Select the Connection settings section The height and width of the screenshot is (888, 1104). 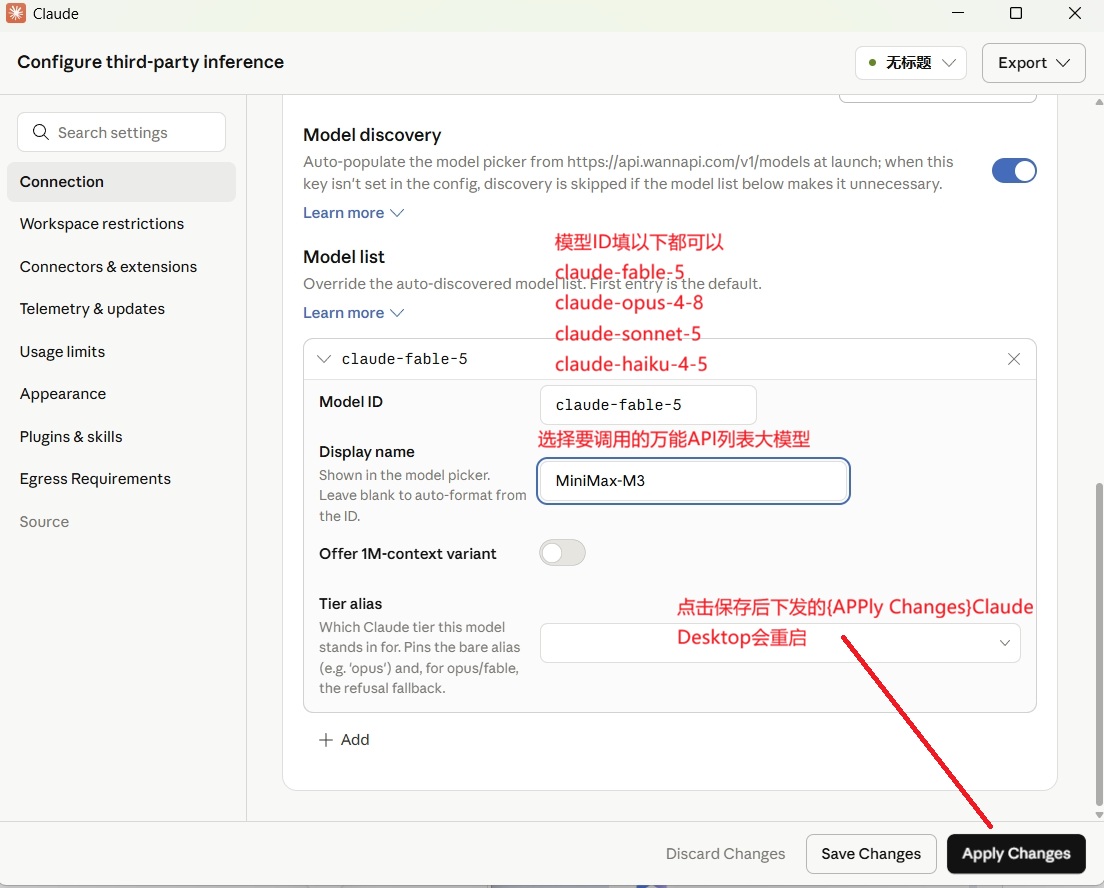121,182
